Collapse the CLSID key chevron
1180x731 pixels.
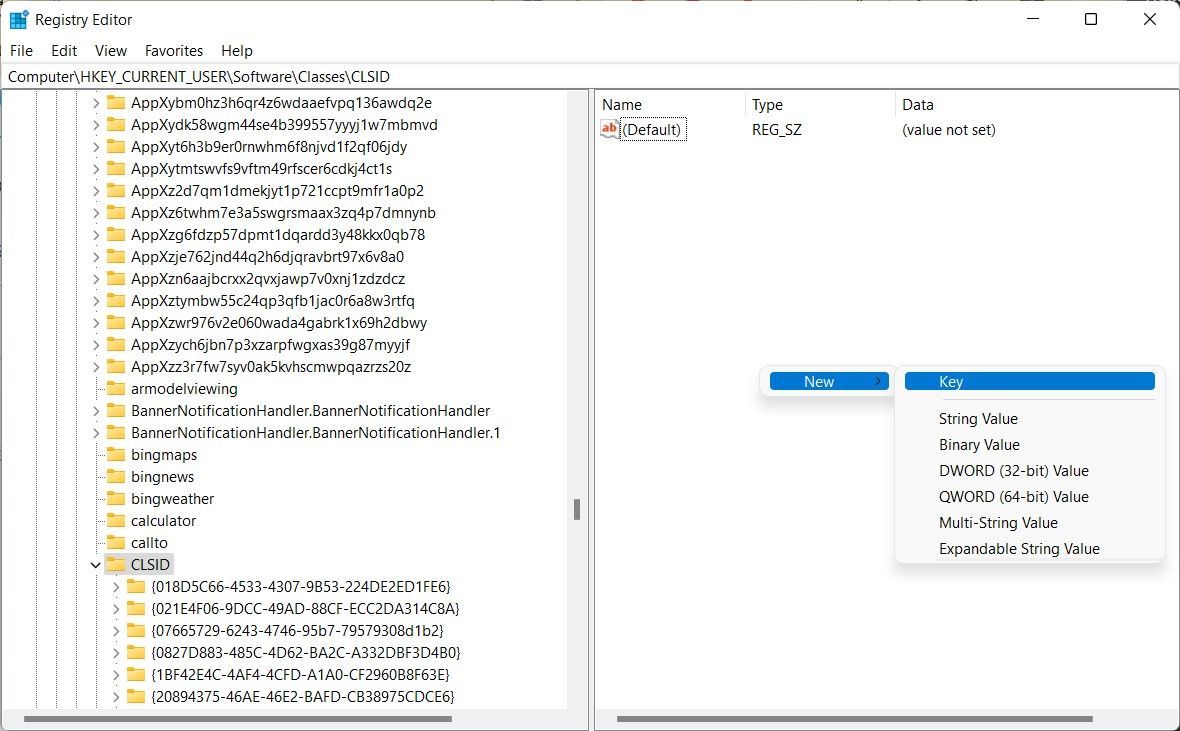tap(95, 564)
